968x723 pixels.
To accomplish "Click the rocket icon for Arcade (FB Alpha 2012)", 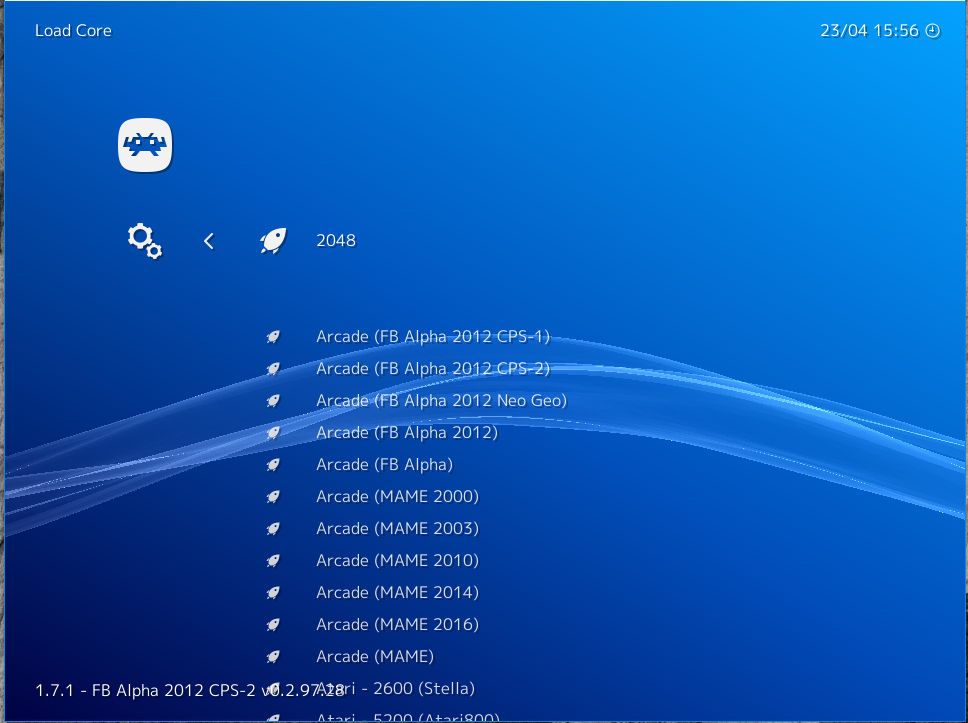I will tap(273, 433).
